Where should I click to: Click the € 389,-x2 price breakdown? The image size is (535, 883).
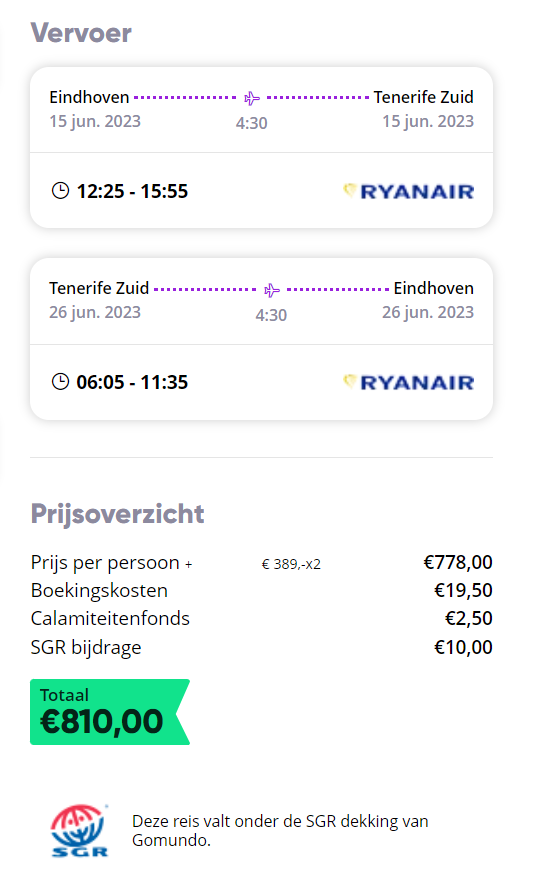tap(291, 564)
